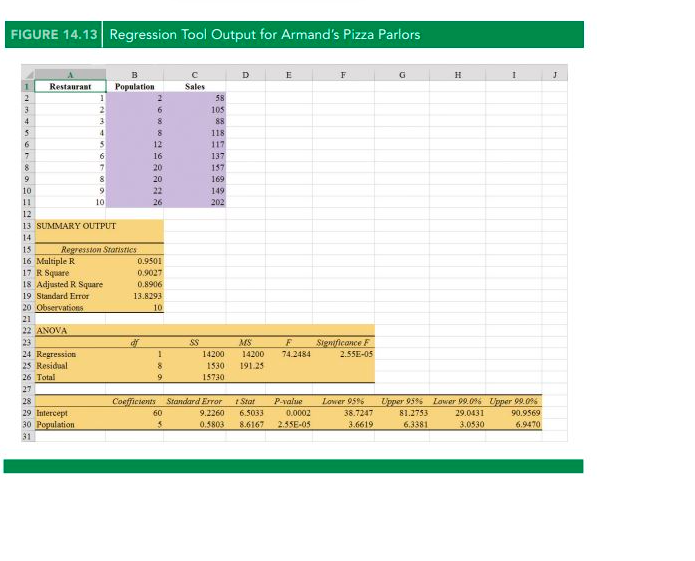695x561 pixels.
Task: Click MS value 191.25
Action: [x=252, y=366]
